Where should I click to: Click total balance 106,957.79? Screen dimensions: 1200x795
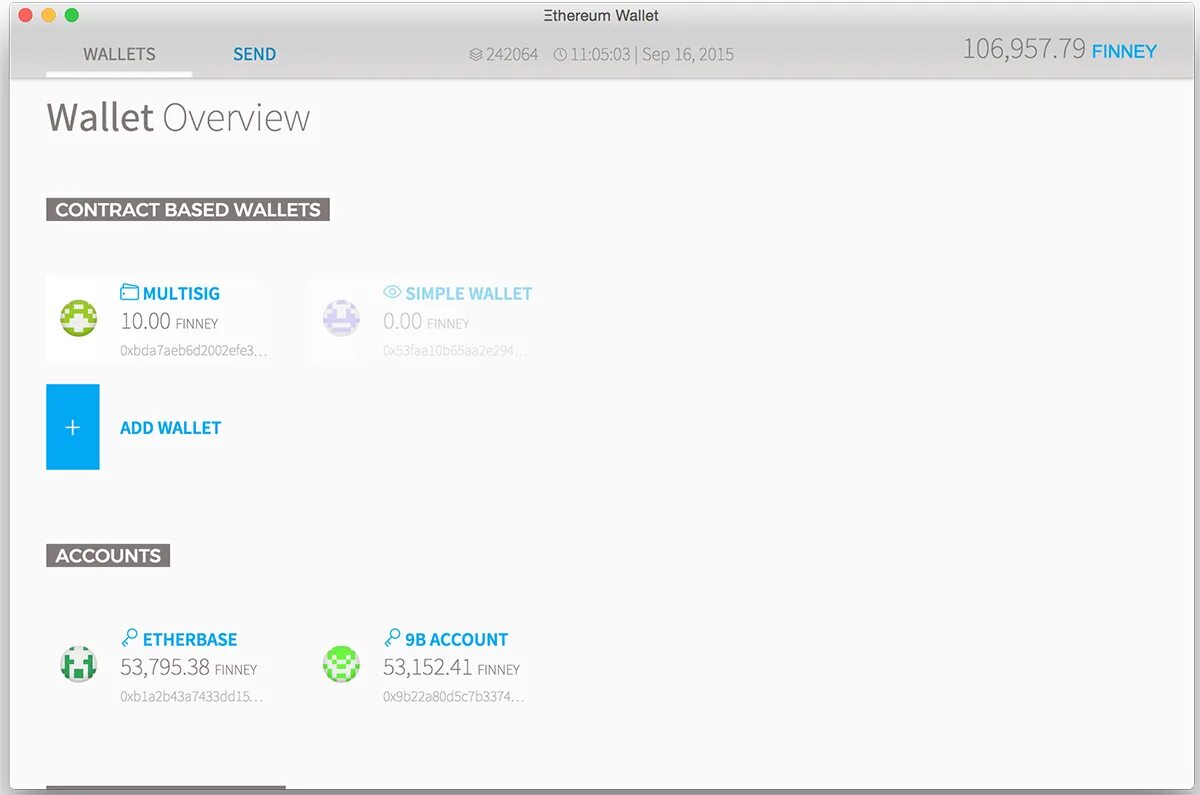pyautogui.click(x=1024, y=49)
